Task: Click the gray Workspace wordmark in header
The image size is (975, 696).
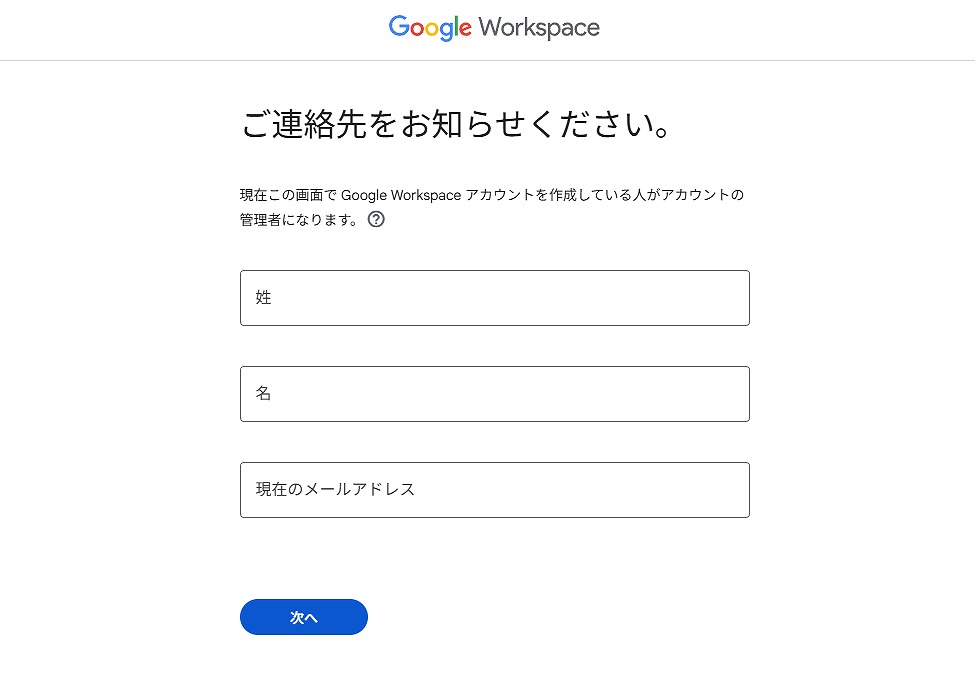Action: pyautogui.click(x=539, y=28)
